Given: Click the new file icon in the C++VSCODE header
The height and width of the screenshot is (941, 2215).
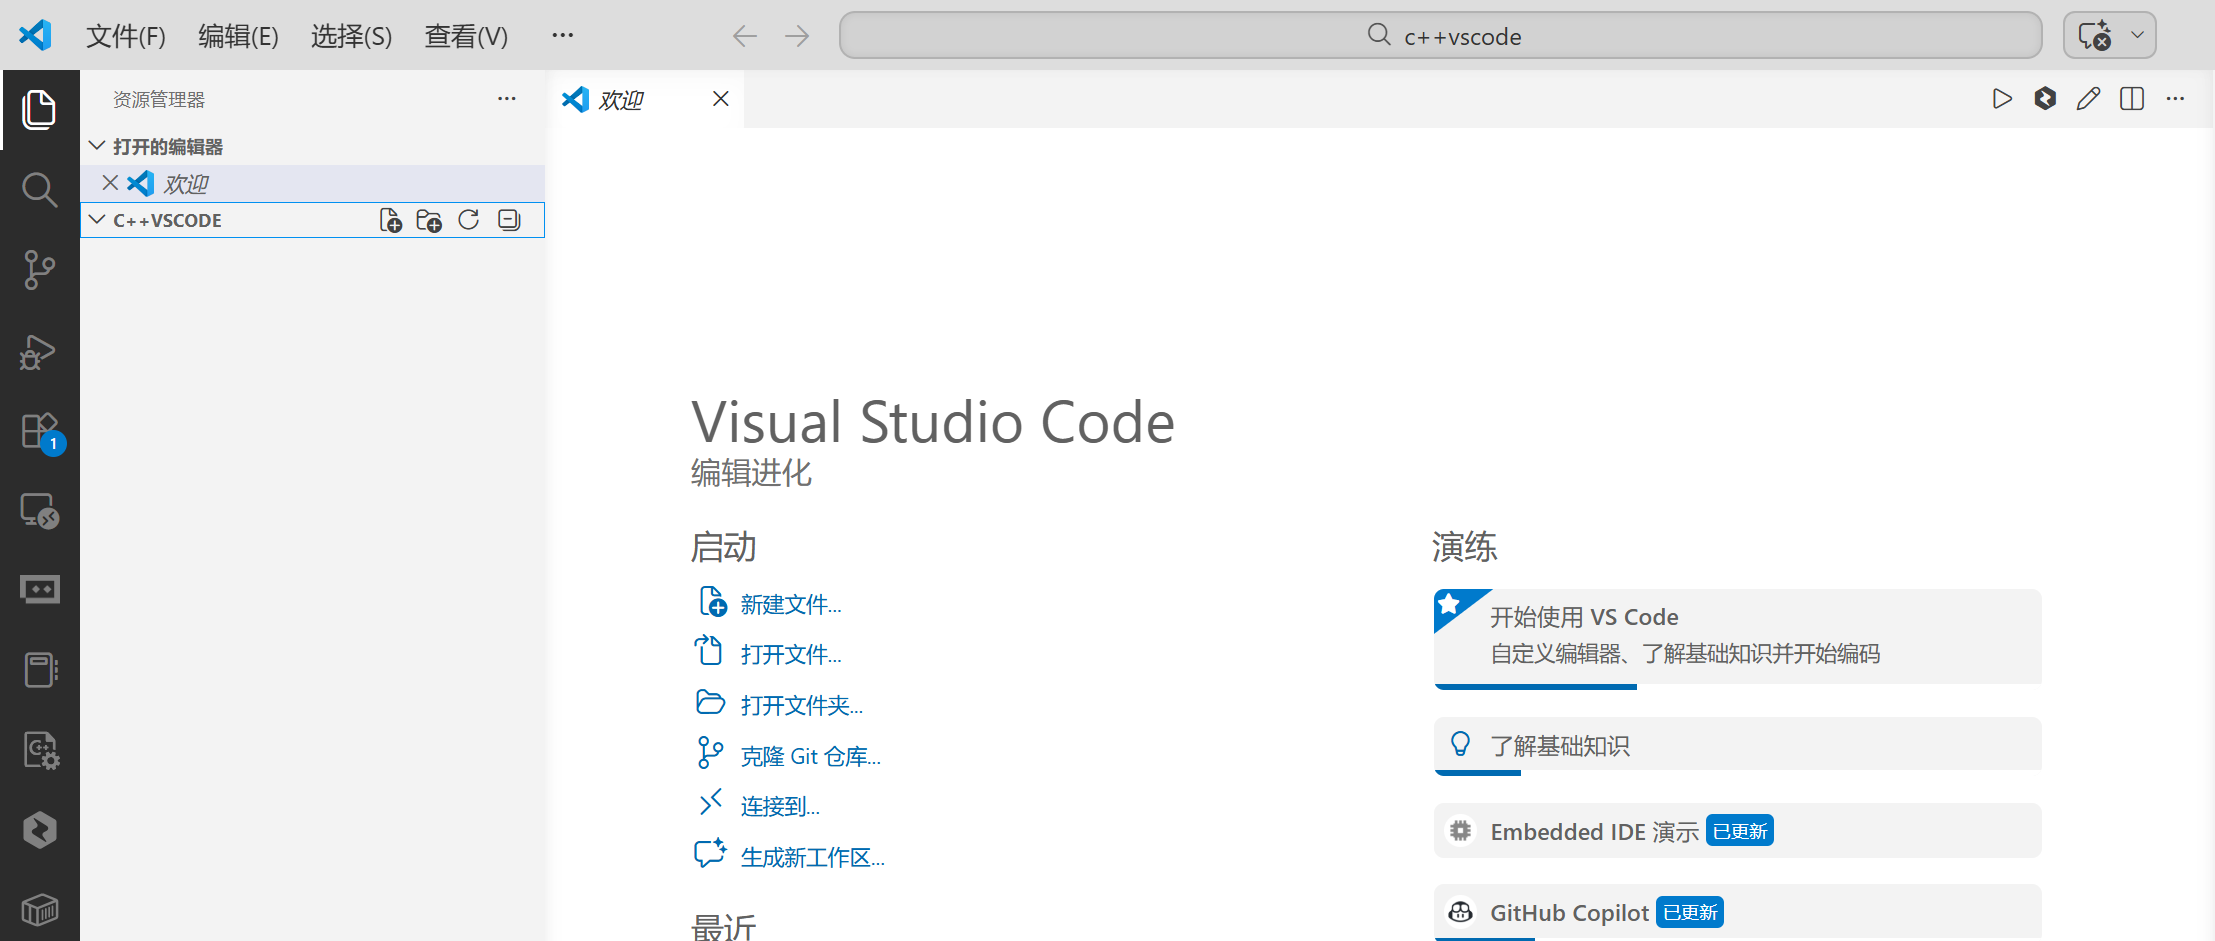Looking at the screenshot, I should pos(390,220).
